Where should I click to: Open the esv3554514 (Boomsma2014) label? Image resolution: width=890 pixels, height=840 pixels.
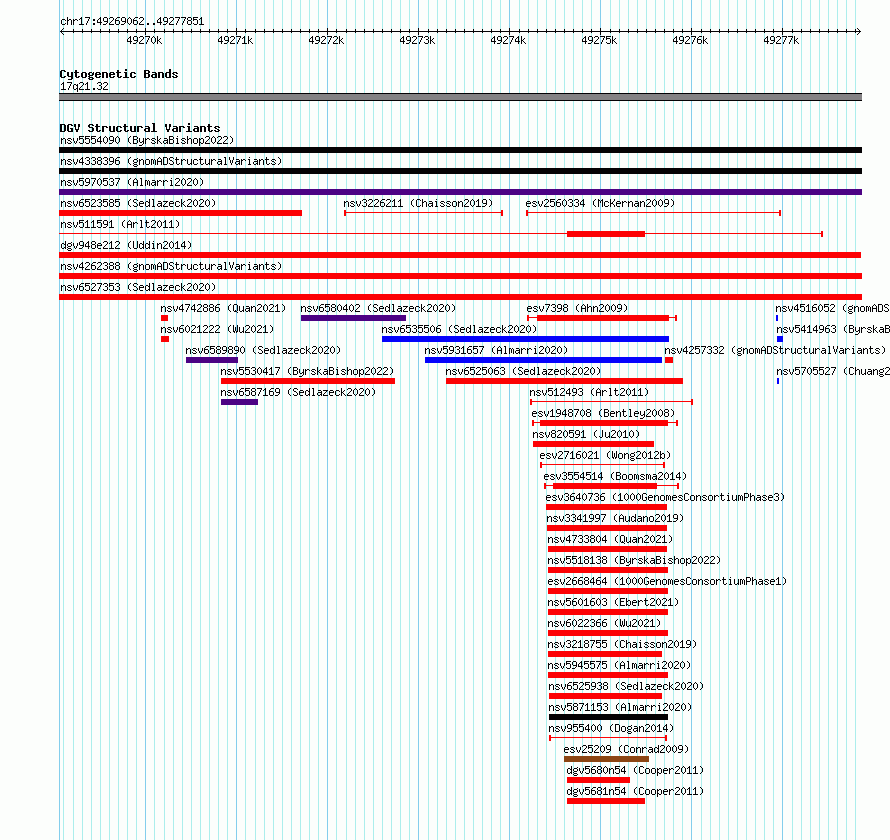coord(615,476)
